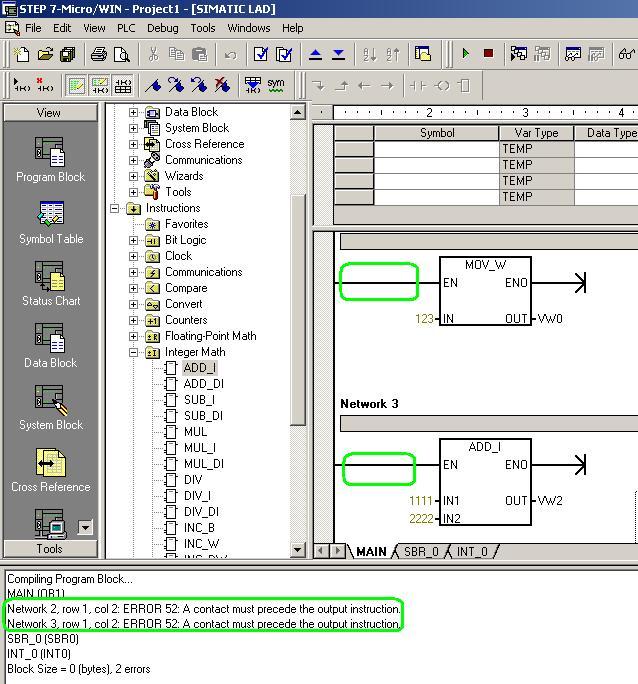Click the Print Preview icon
The image size is (638, 684).
(x=122, y=54)
